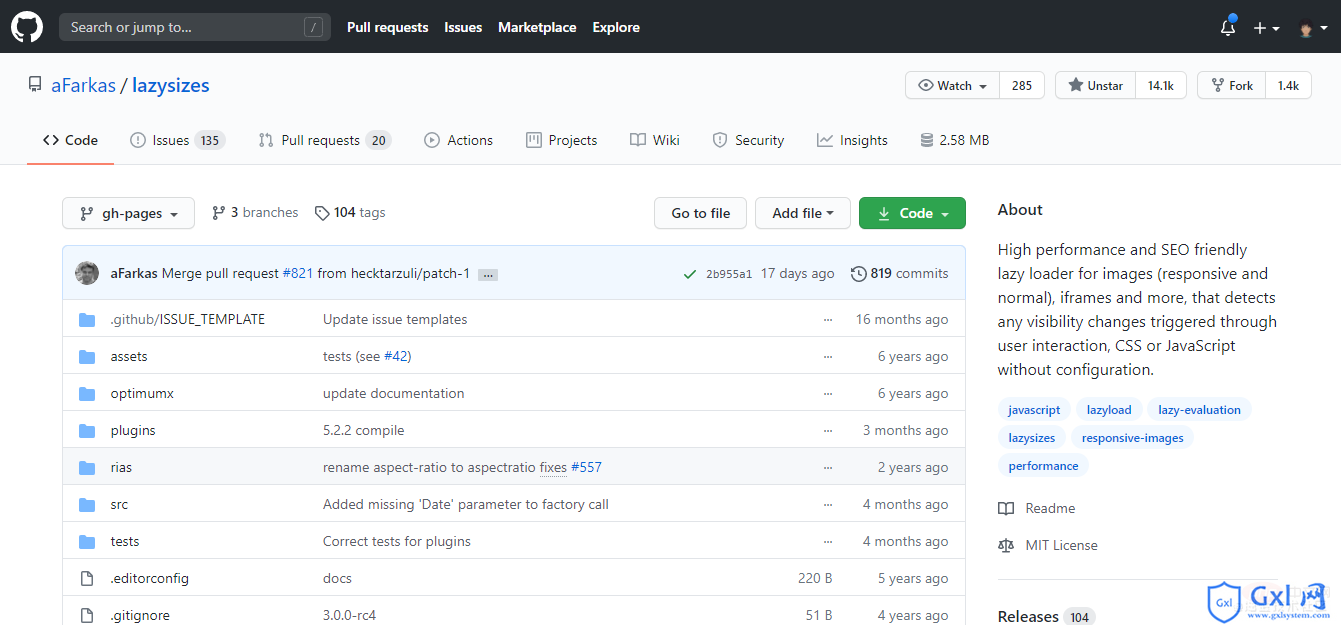The height and width of the screenshot is (625, 1341).
Task: Open the '5.2.2 compile' commit message
Action: tap(364, 430)
